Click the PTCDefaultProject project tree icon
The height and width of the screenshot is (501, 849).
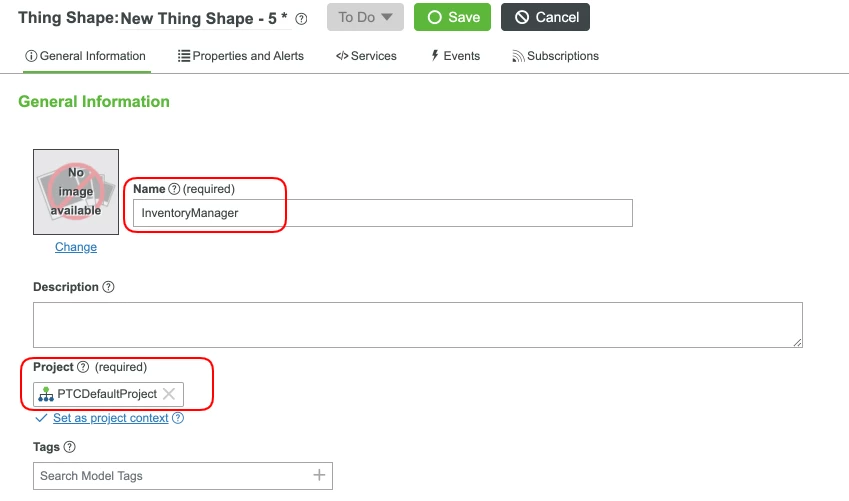click(46, 394)
